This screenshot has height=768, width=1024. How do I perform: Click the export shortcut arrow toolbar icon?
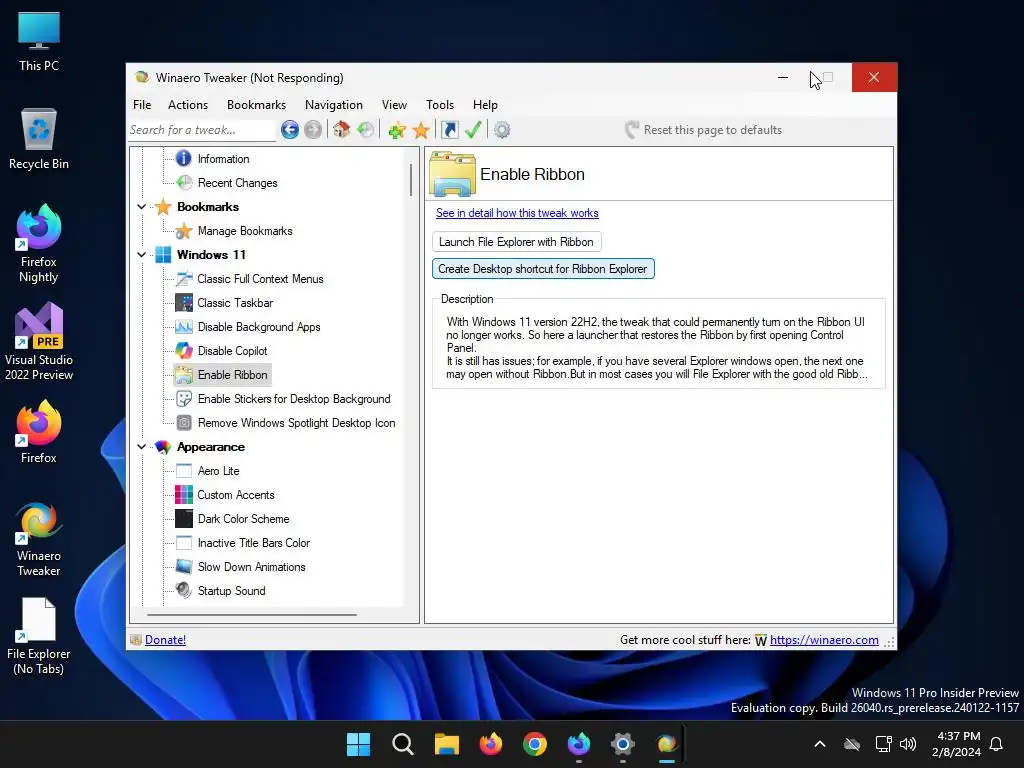coord(450,130)
